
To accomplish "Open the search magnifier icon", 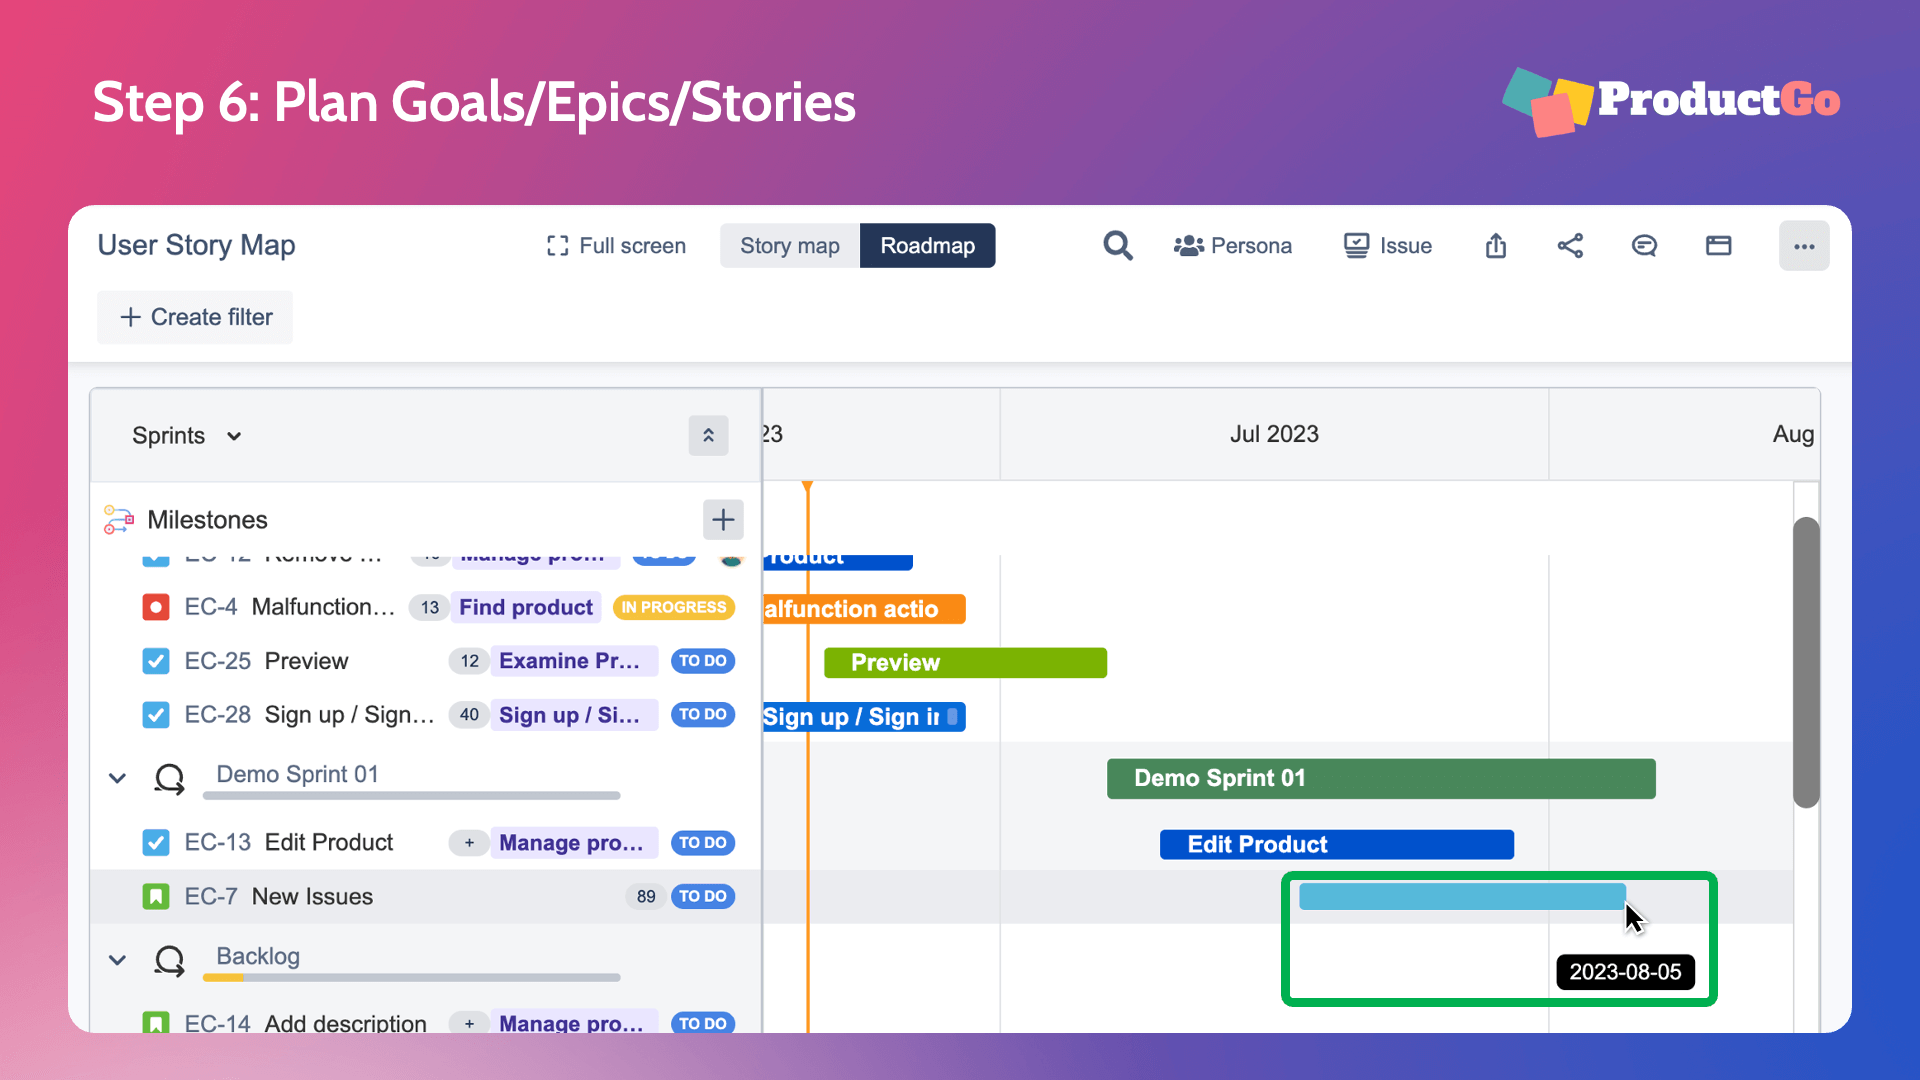I will click(1118, 246).
